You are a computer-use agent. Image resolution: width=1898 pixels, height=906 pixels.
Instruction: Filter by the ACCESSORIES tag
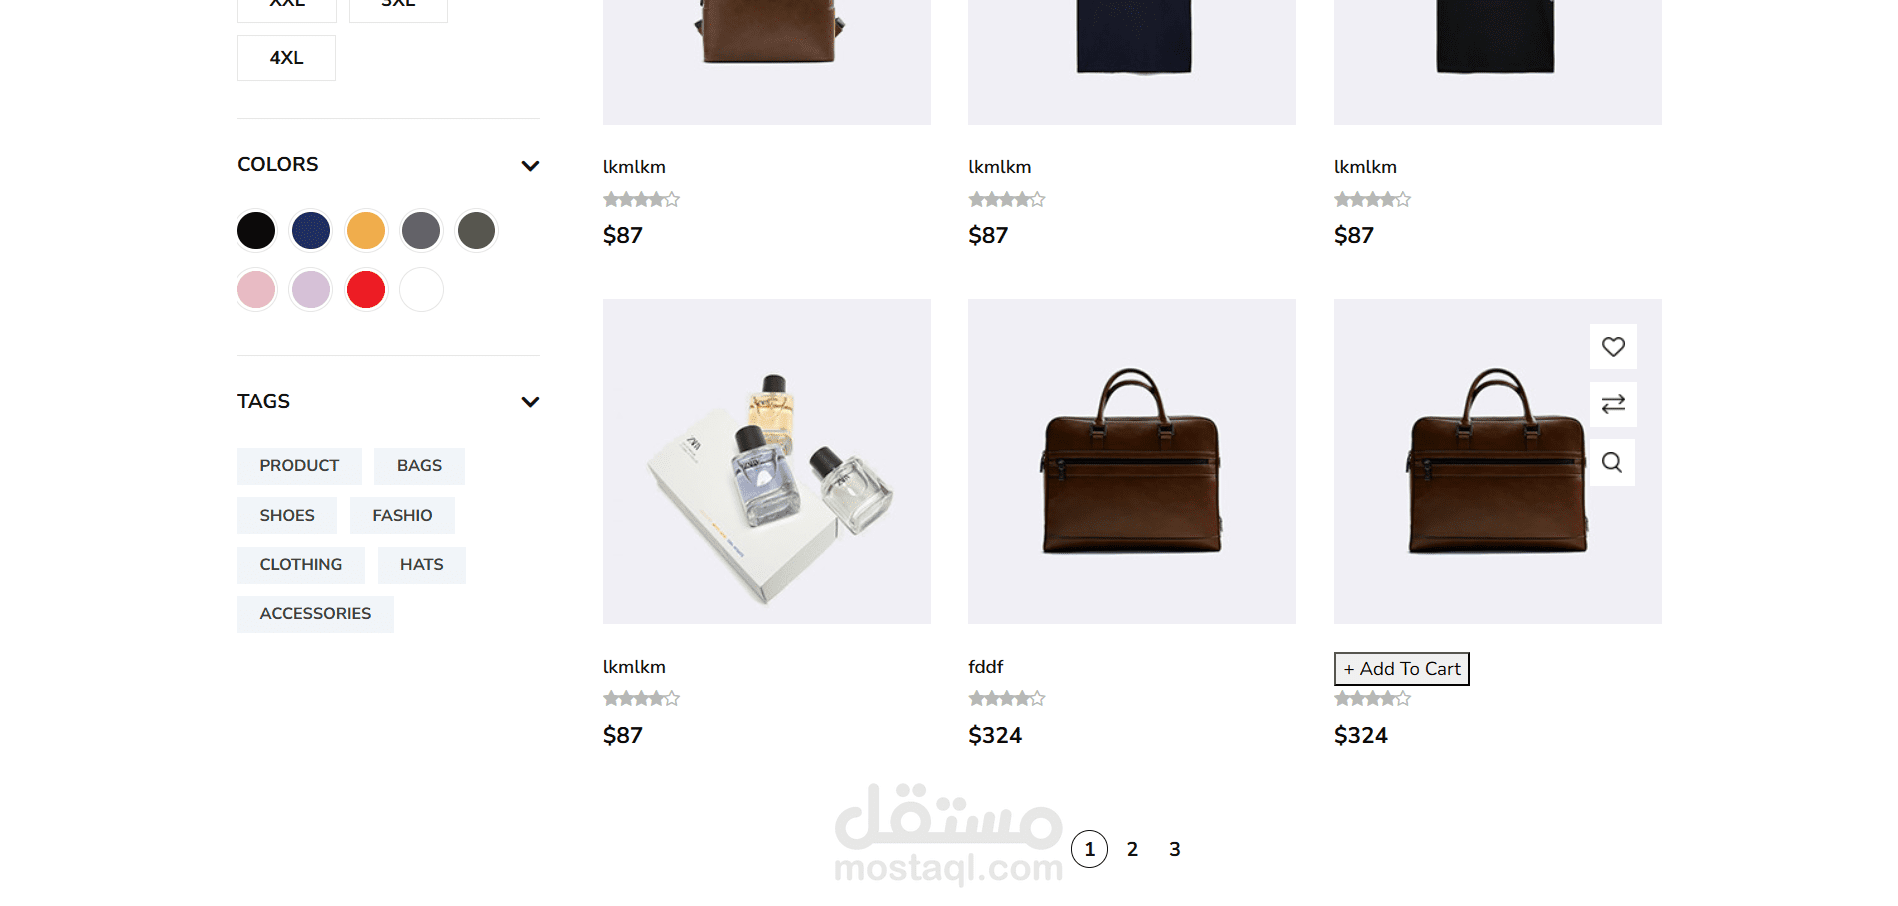point(315,614)
